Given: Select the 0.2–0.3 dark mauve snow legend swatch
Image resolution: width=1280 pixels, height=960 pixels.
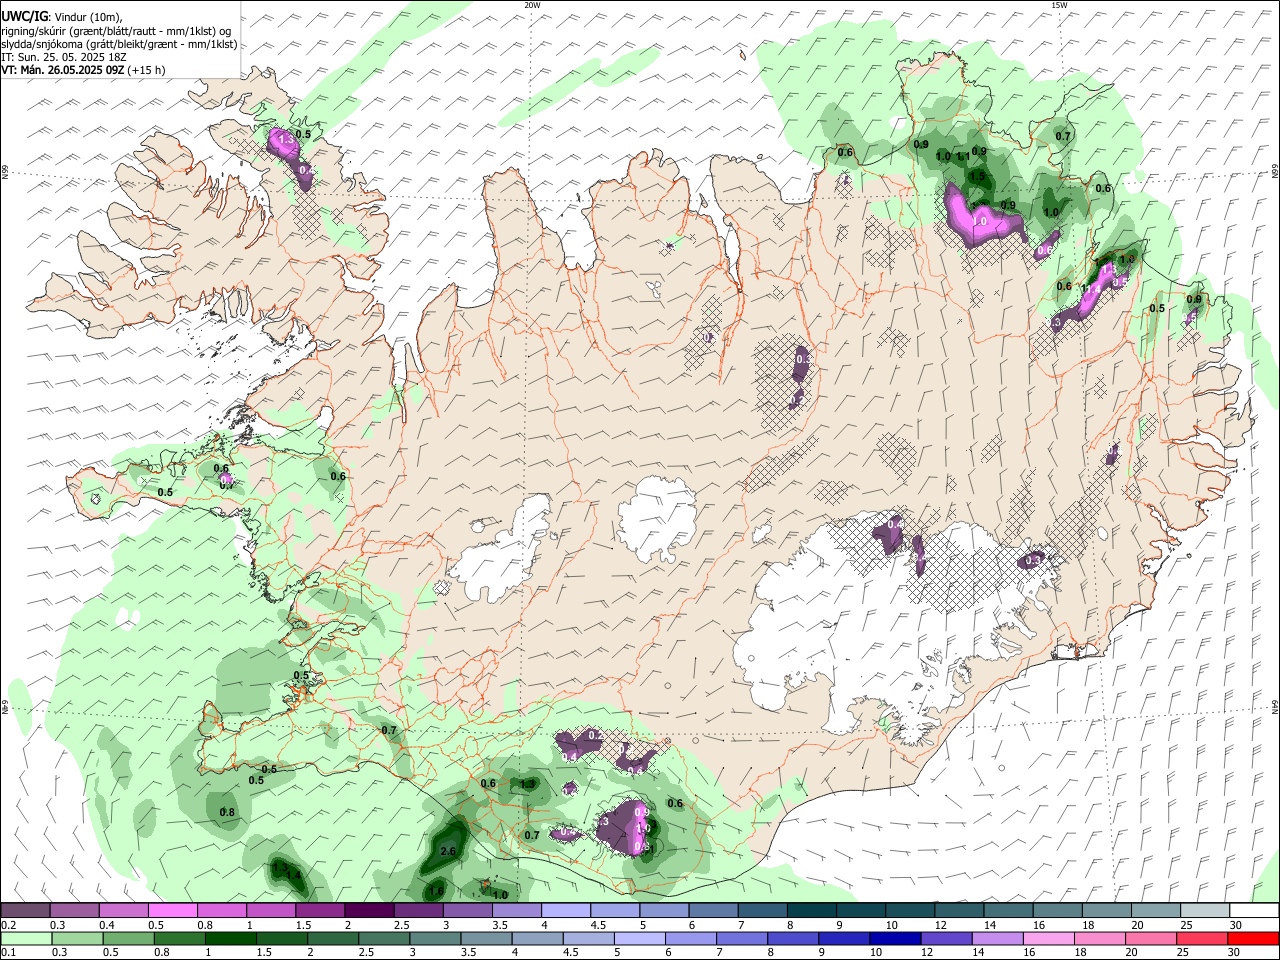Looking at the screenshot, I should [25, 911].
